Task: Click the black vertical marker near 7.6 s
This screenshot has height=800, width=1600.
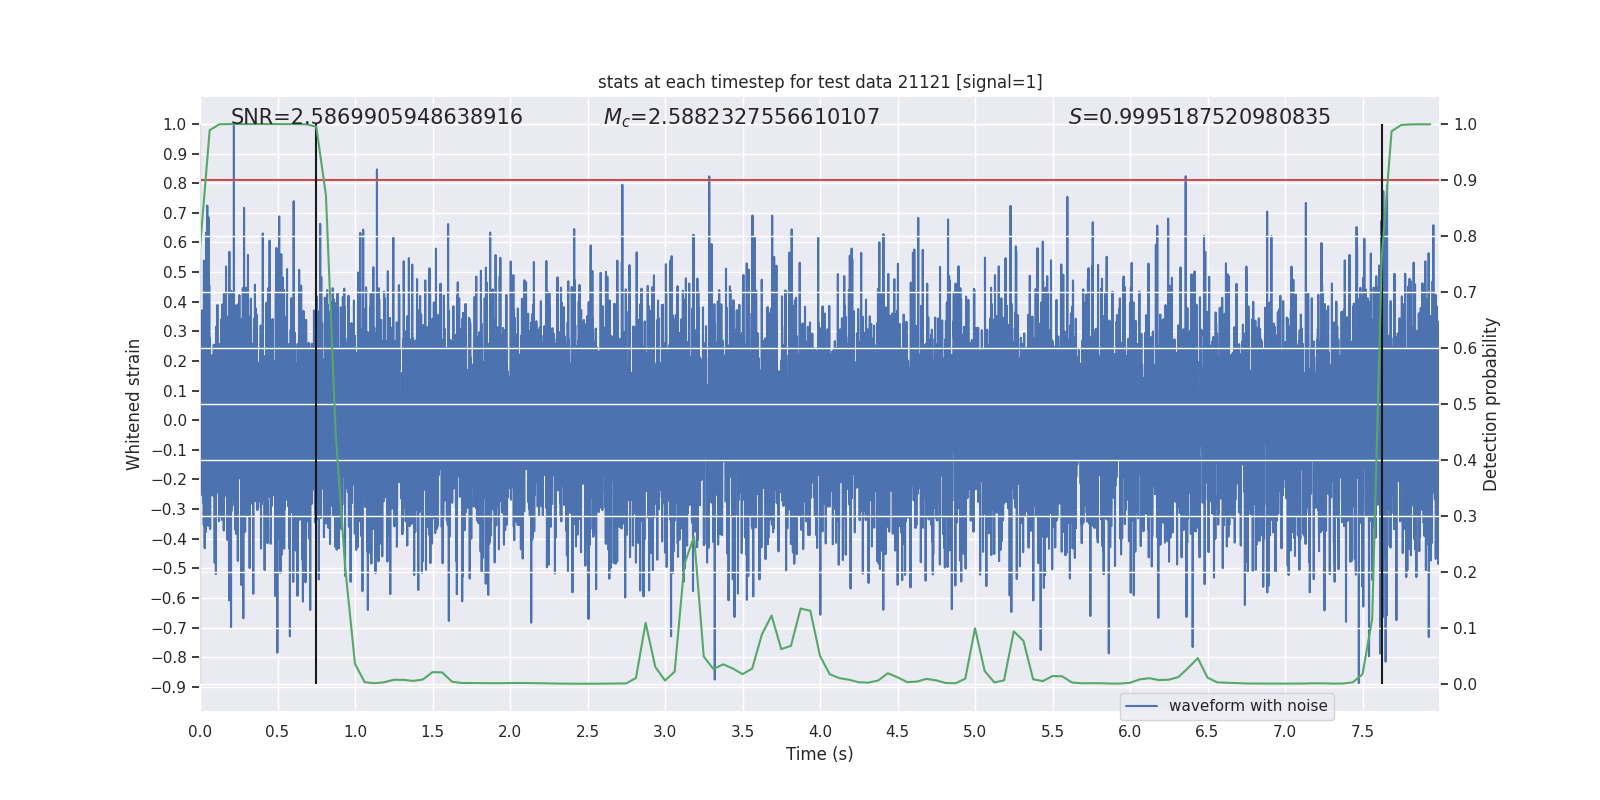Action: pos(1382,400)
